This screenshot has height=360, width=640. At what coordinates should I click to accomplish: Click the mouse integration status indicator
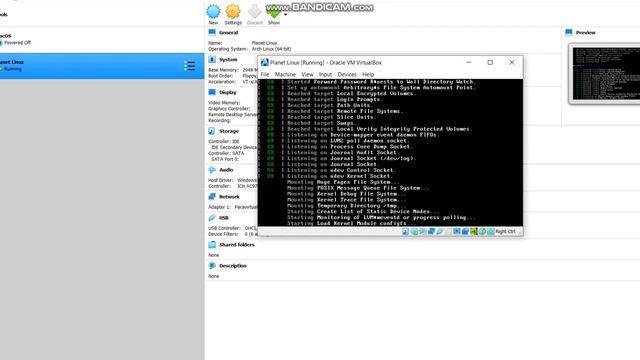point(482,231)
